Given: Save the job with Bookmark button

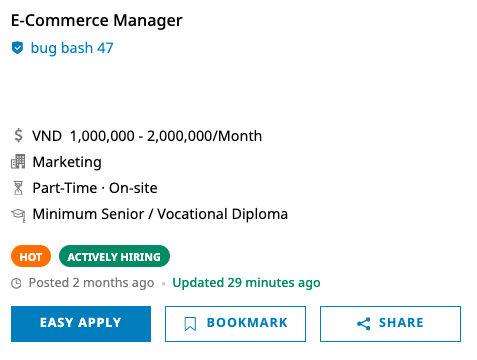Looking at the screenshot, I should click(235, 324).
